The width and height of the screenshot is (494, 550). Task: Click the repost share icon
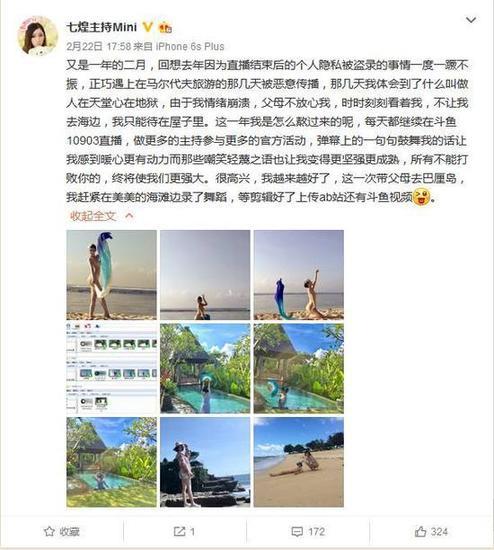pos(179,531)
